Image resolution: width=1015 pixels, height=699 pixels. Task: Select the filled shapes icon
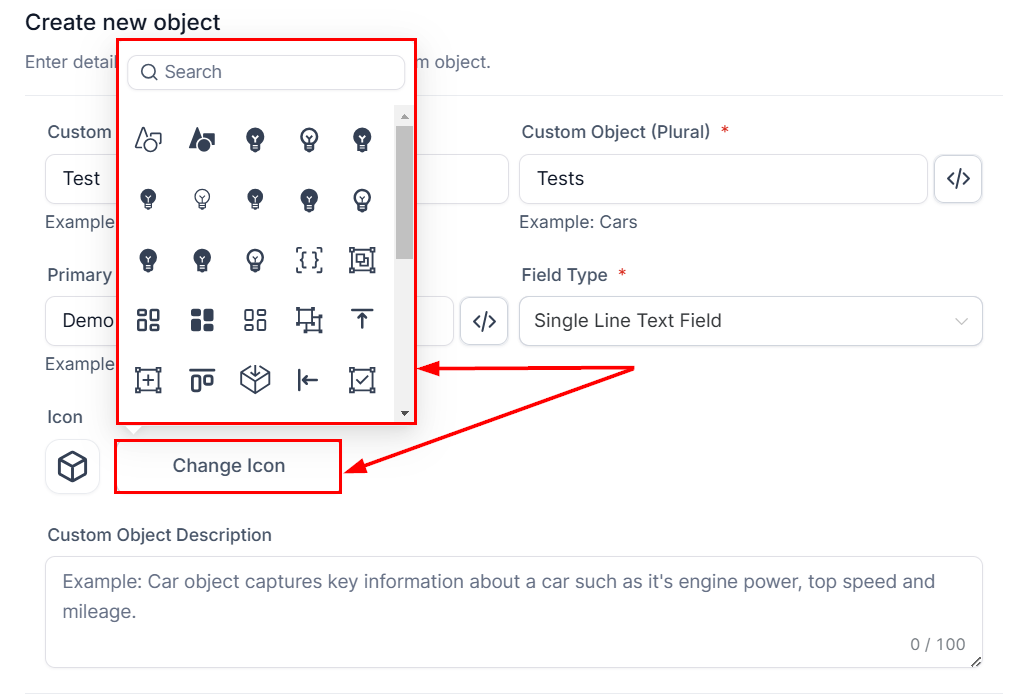202,140
